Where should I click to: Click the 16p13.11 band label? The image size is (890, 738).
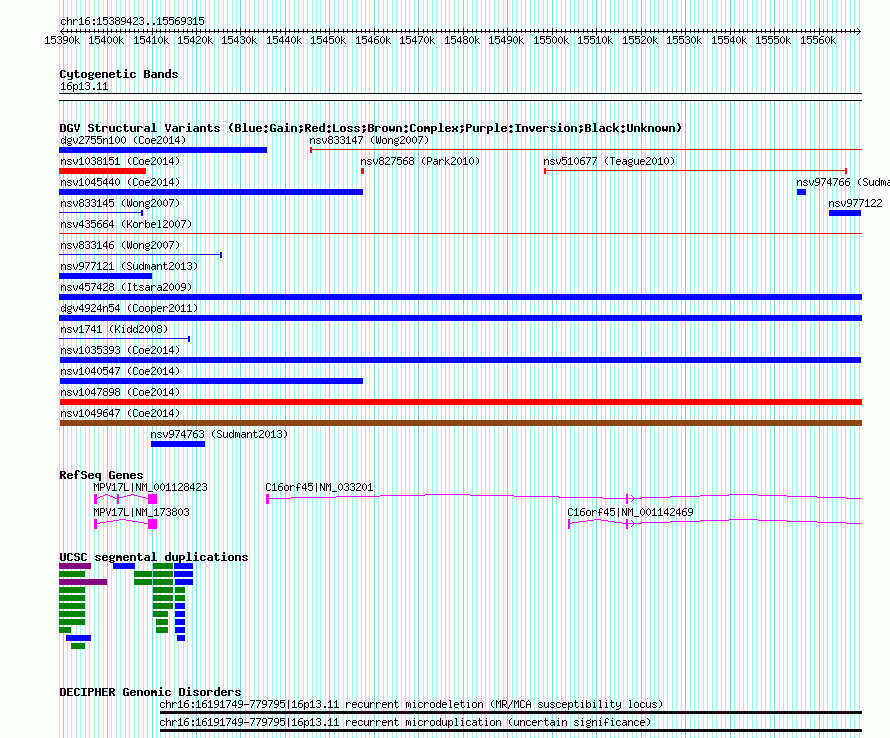tap(84, 86)
